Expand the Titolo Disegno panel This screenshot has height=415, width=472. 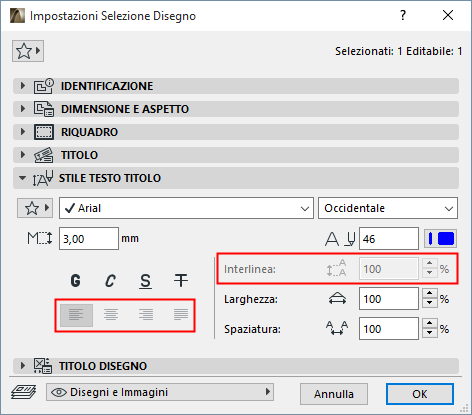(23, 366)
